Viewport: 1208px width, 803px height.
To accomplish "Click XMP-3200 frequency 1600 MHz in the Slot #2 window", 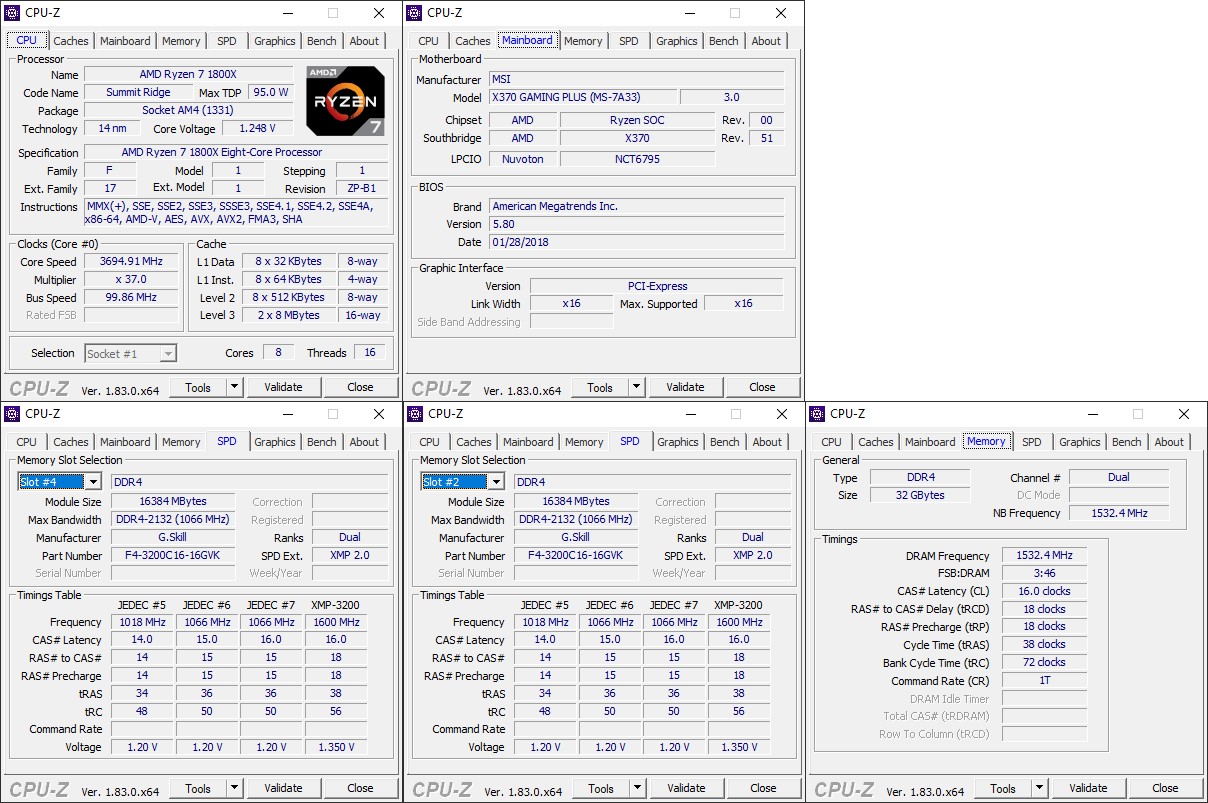I will (739, 622).
